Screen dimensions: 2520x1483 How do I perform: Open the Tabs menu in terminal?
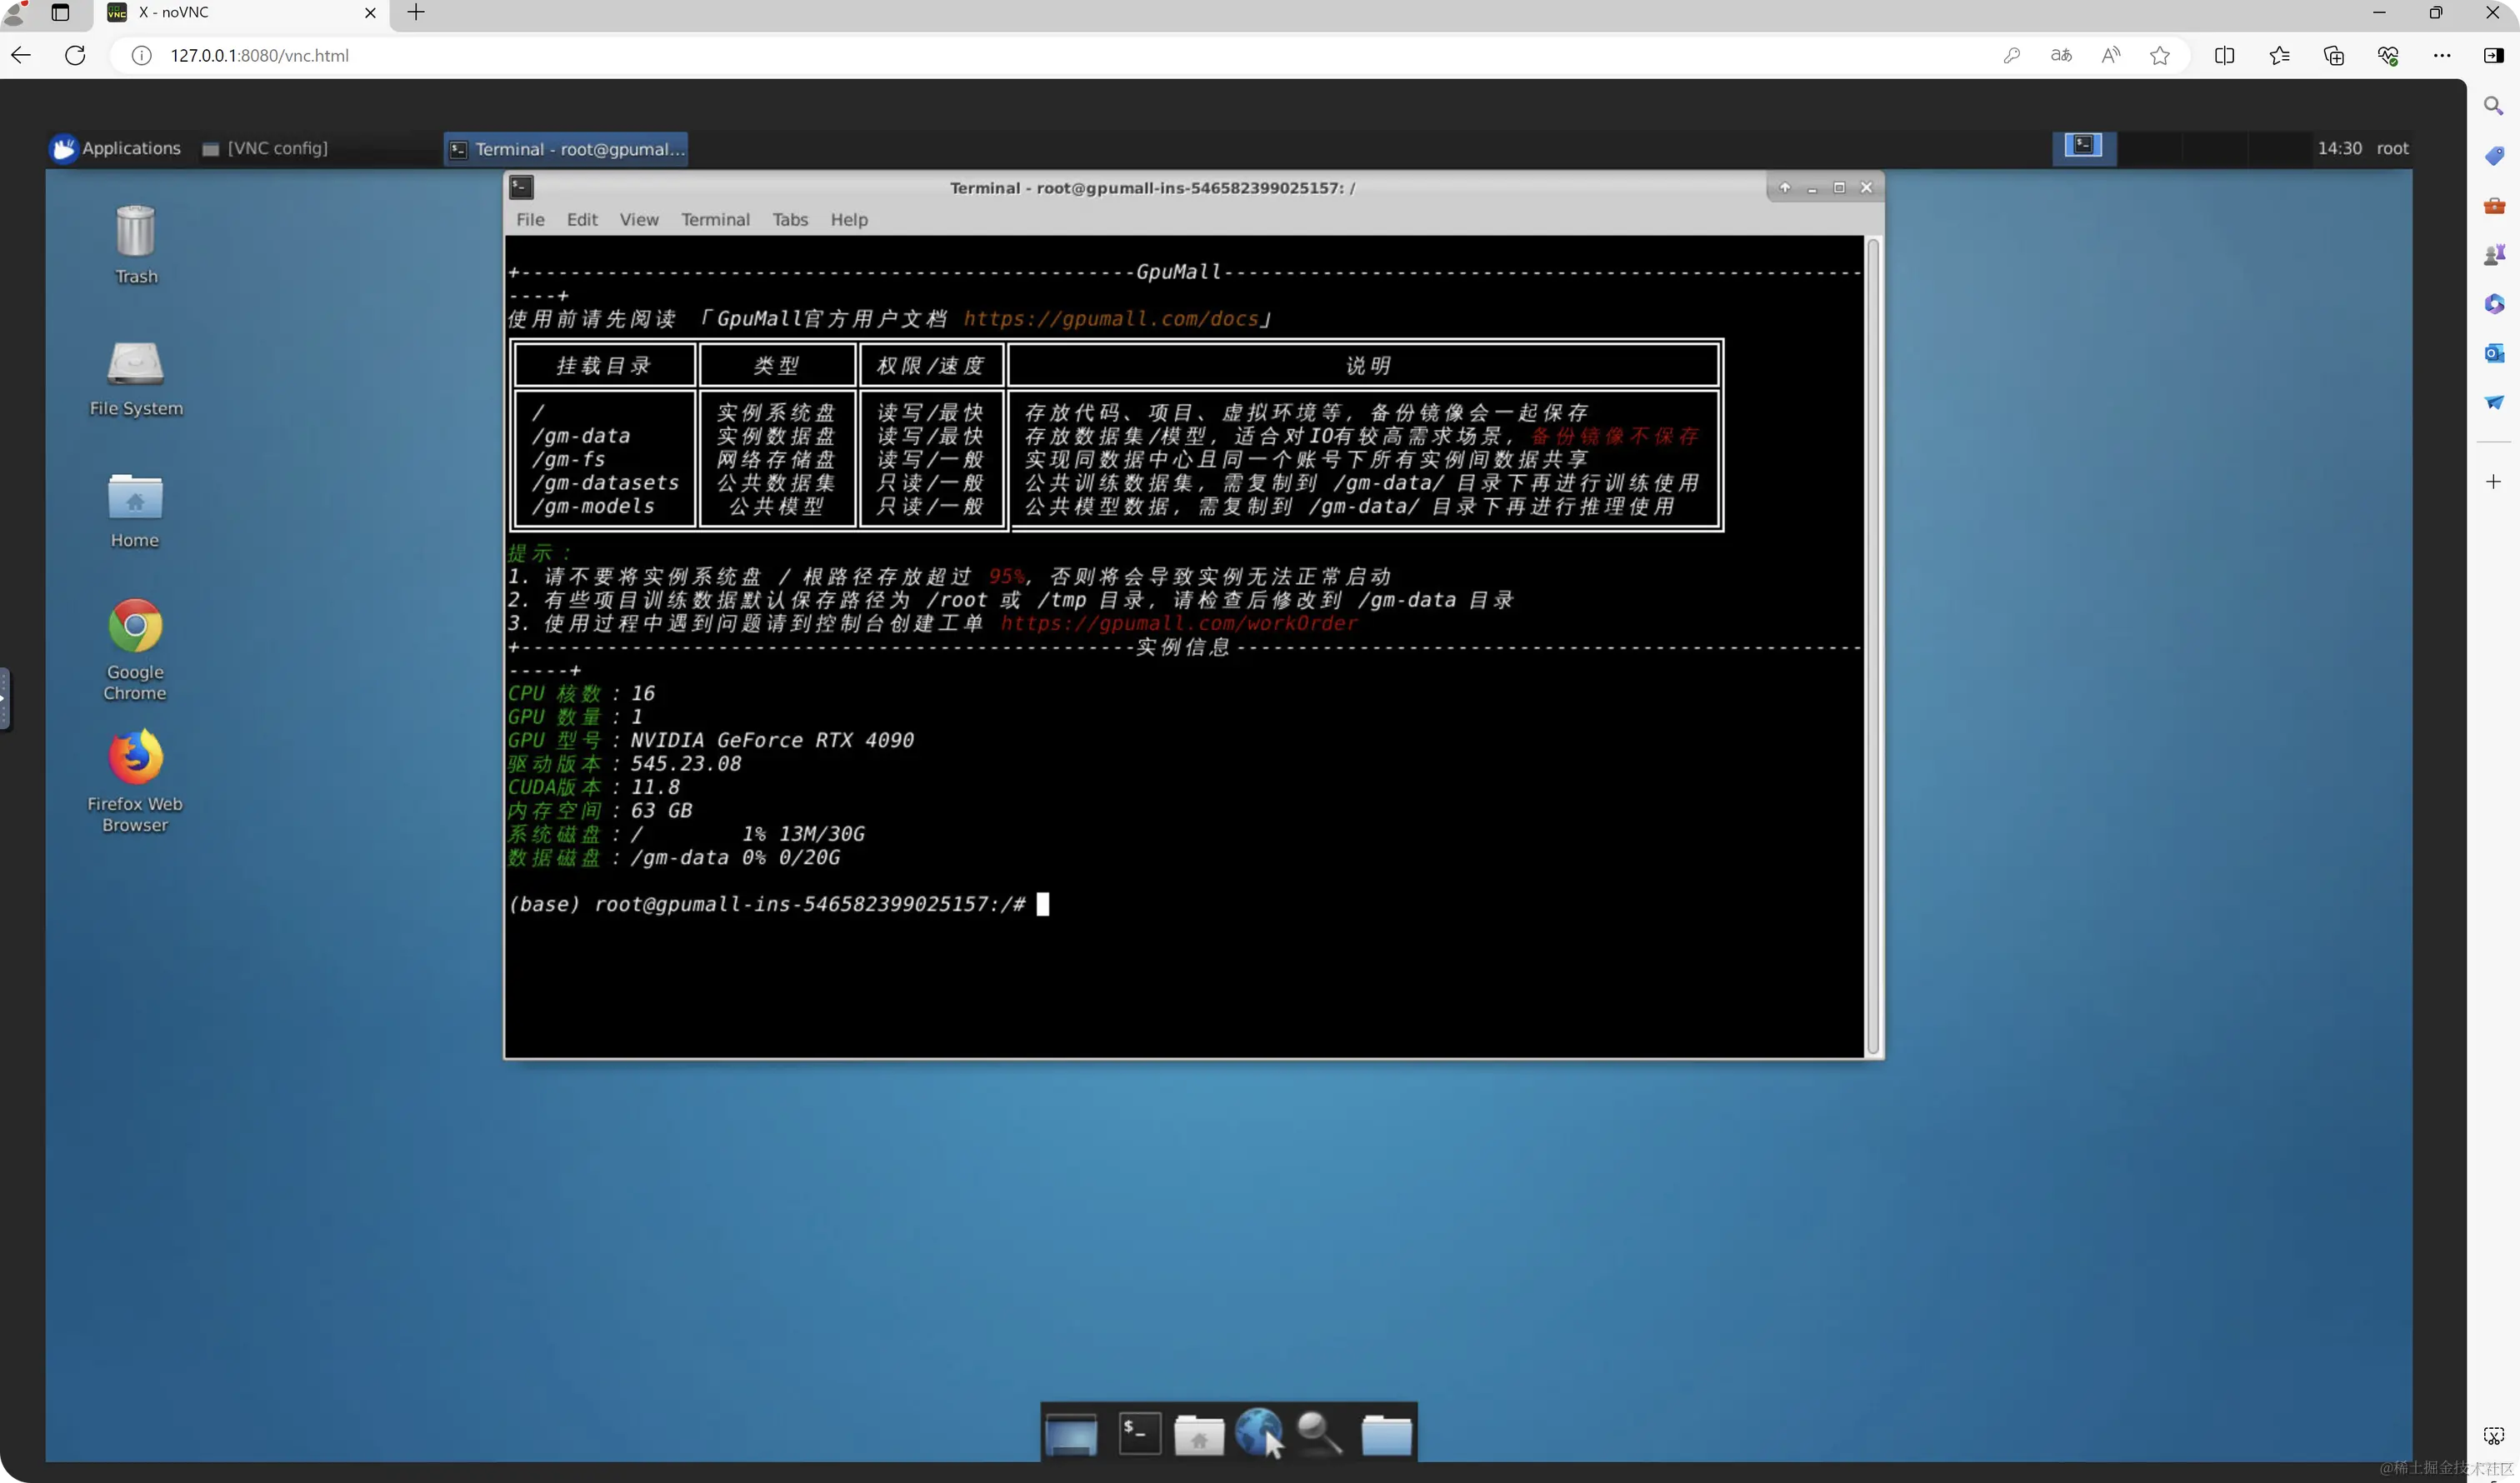coord(789,219)
